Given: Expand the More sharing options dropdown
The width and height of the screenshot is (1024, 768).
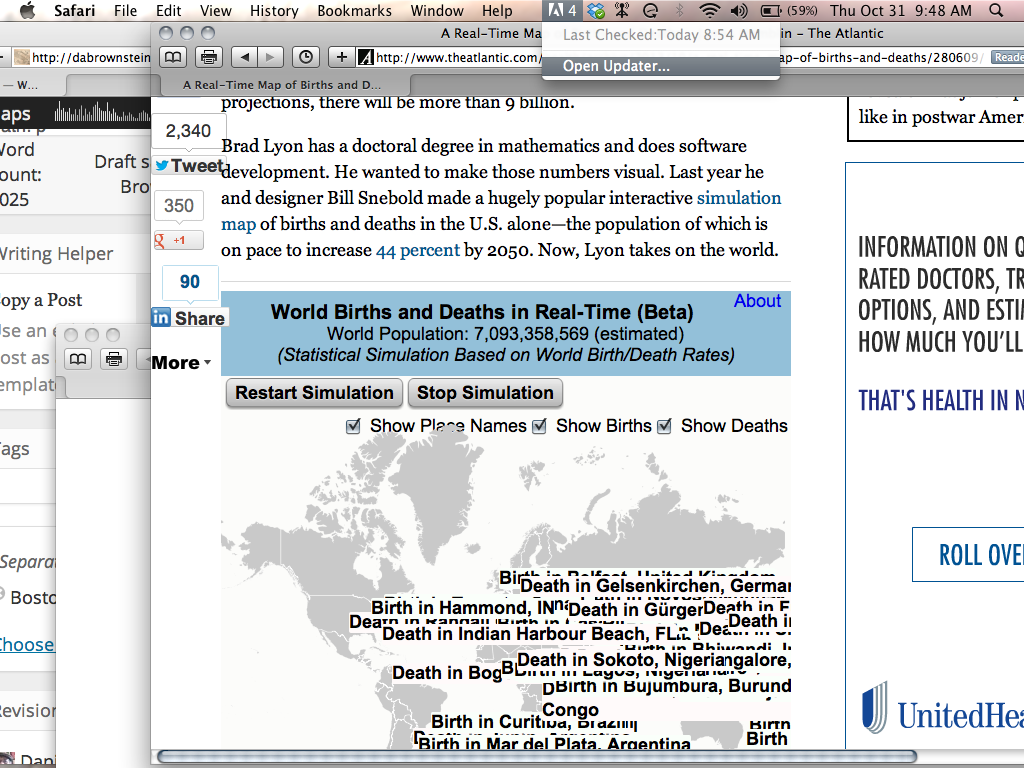Looking at the screenshot, I should (x=181, y=363).
